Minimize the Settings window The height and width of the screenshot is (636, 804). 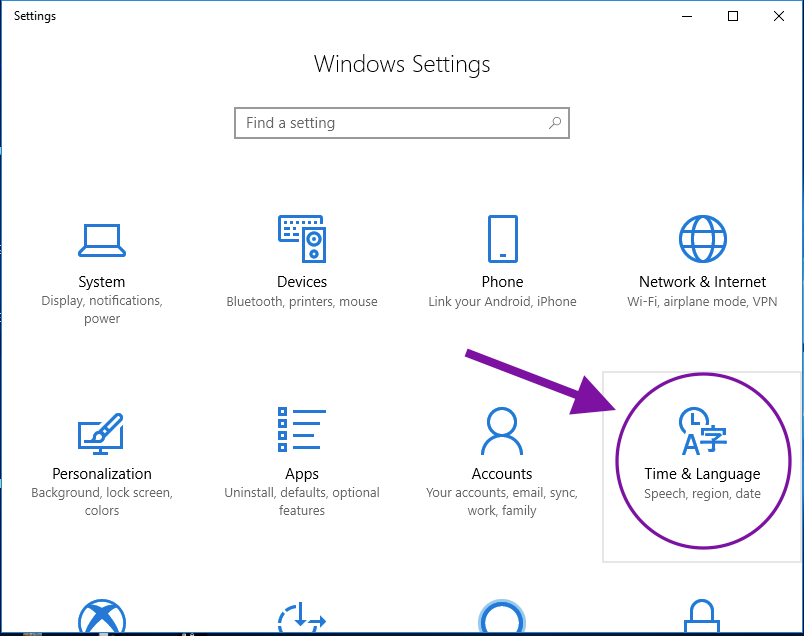pos(687,16)
